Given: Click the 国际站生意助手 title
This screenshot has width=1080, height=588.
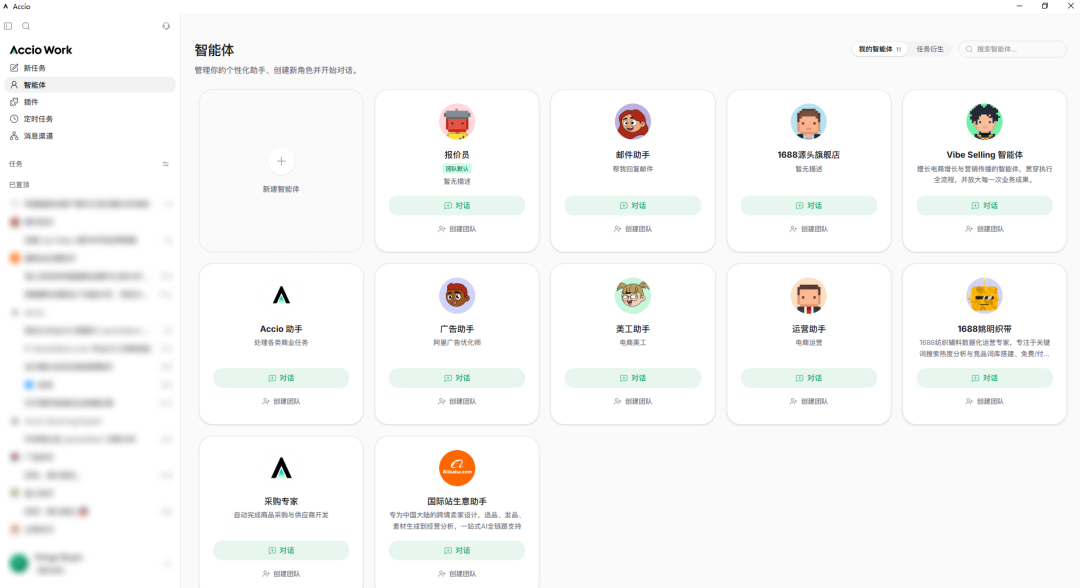Looking at the screenshot, I should [457, 501].
